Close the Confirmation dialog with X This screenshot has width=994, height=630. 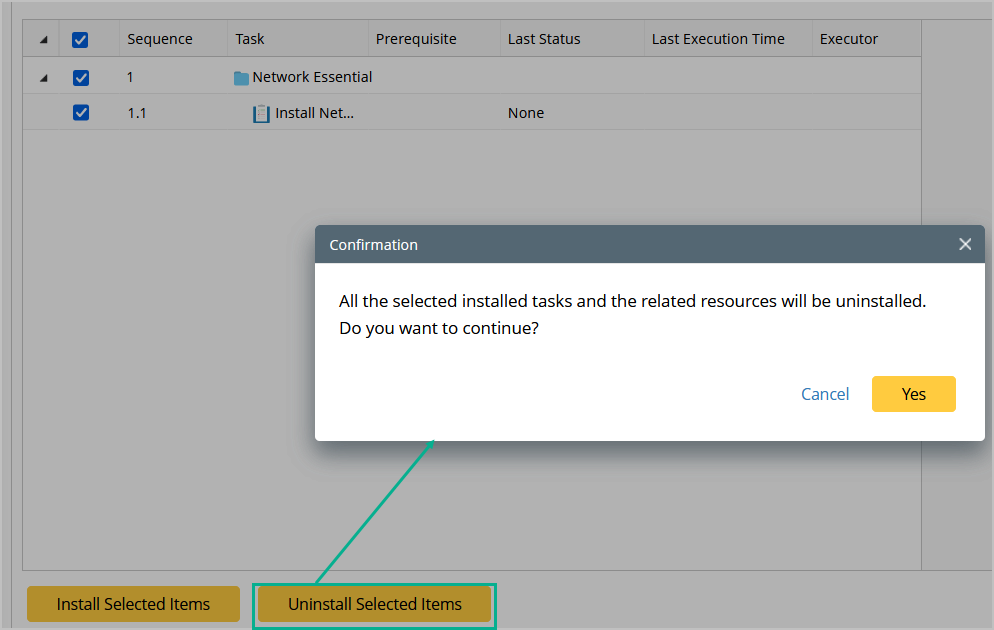pyautogui.click(x=965, y=244)
